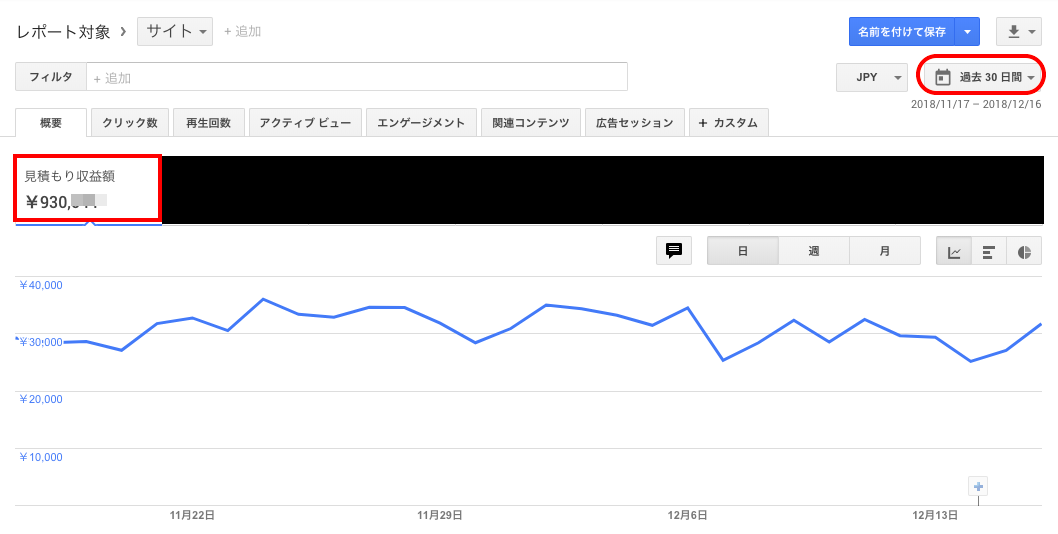Open the エンゲージメント tab
The width and height of the screenshot is (1058, 534).
(421, 123)
